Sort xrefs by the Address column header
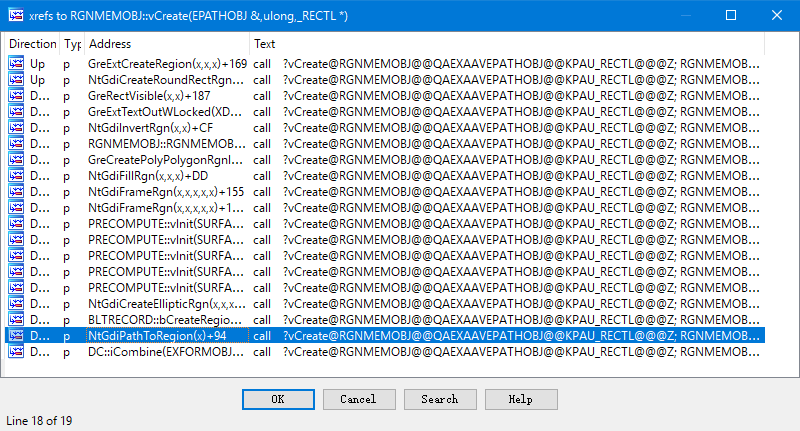Screen dimensions: 800x431 (165, 44)
